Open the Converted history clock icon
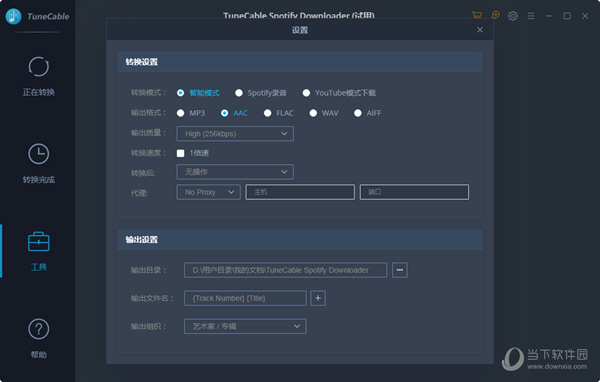This screenshot has width=600, height=382. [x=39, y=154]
